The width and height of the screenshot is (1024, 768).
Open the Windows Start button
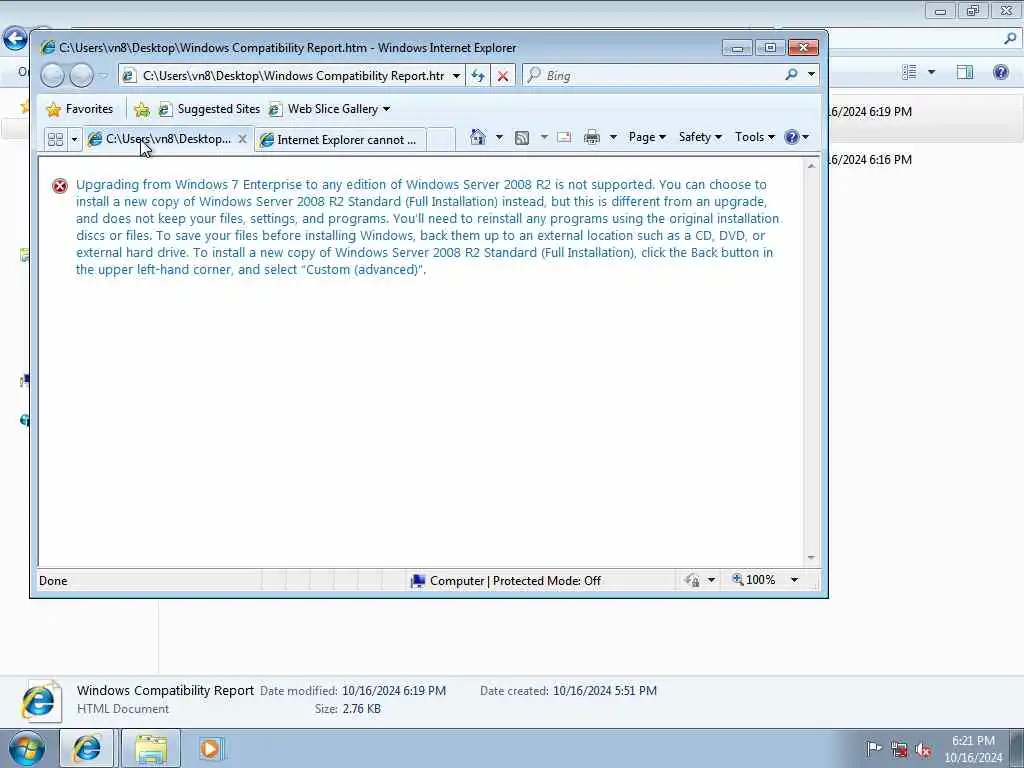(27, 748)
